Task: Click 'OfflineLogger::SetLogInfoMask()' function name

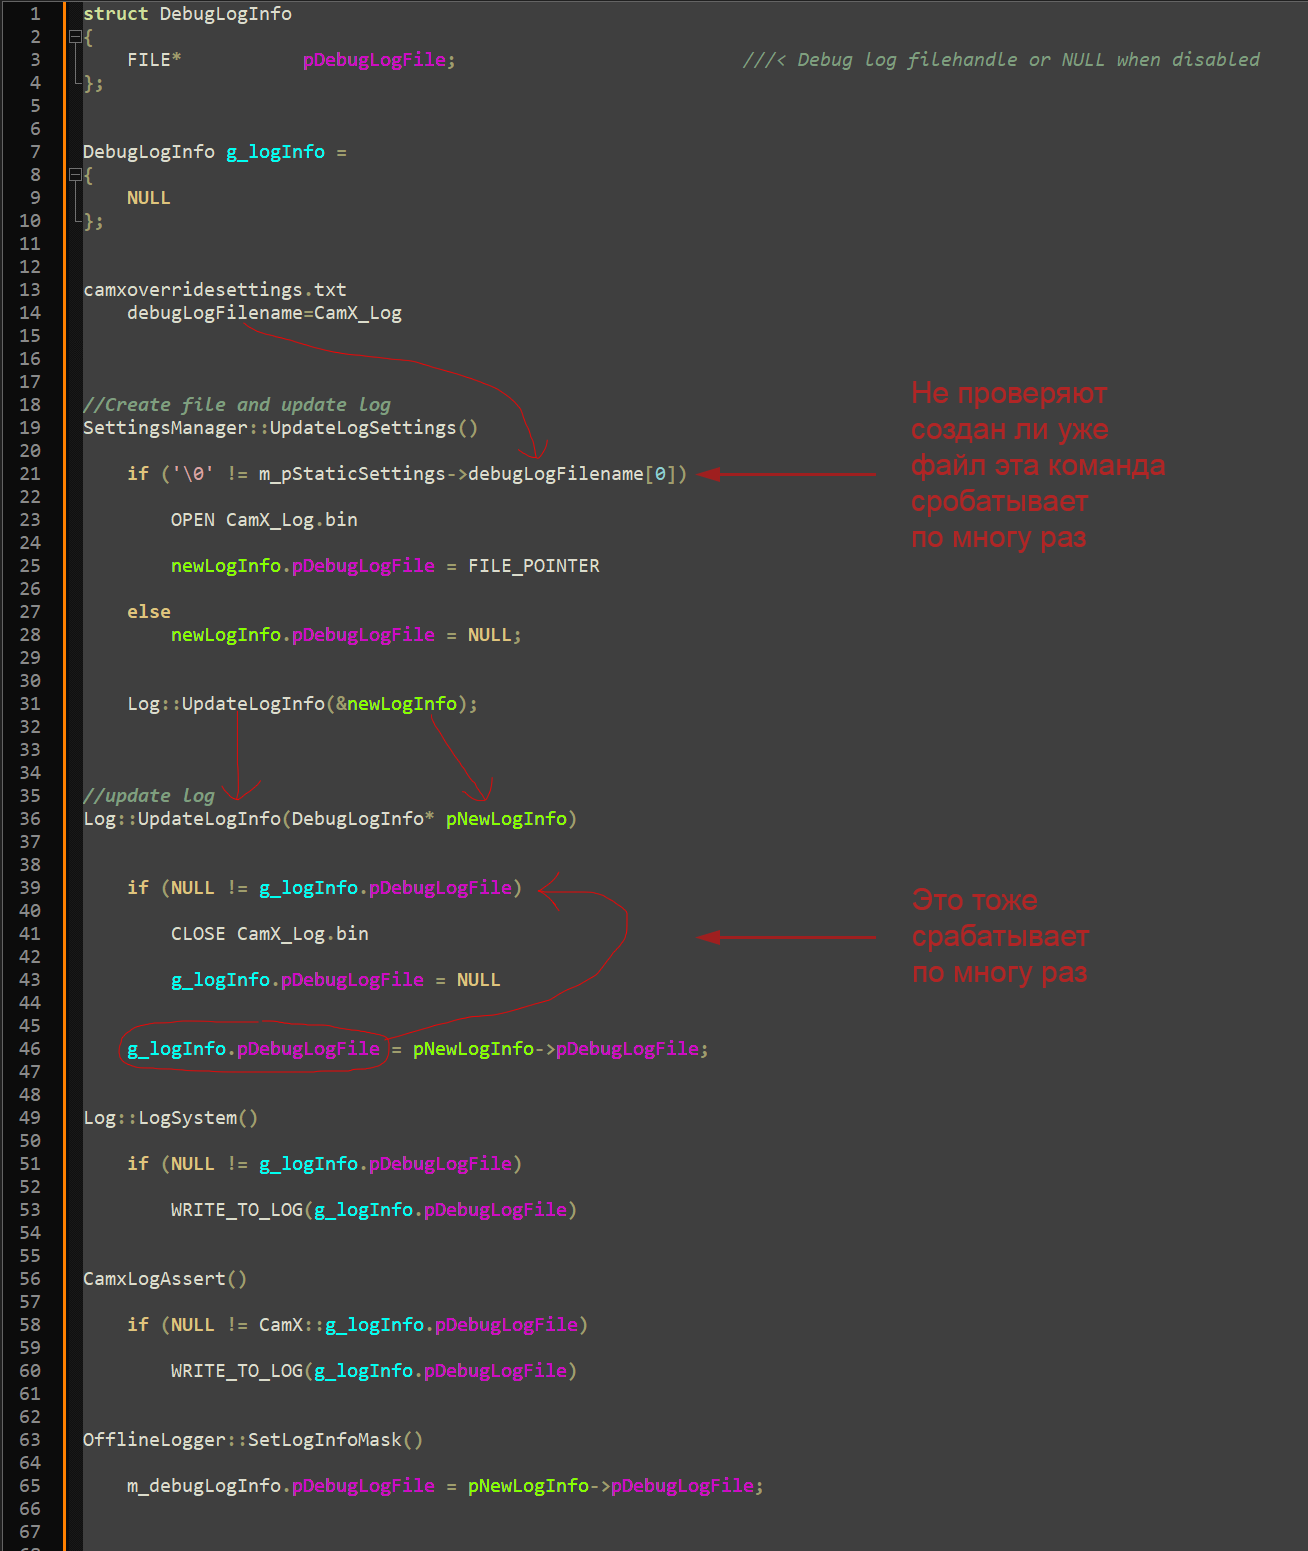Action: (x=253, y=1440)
